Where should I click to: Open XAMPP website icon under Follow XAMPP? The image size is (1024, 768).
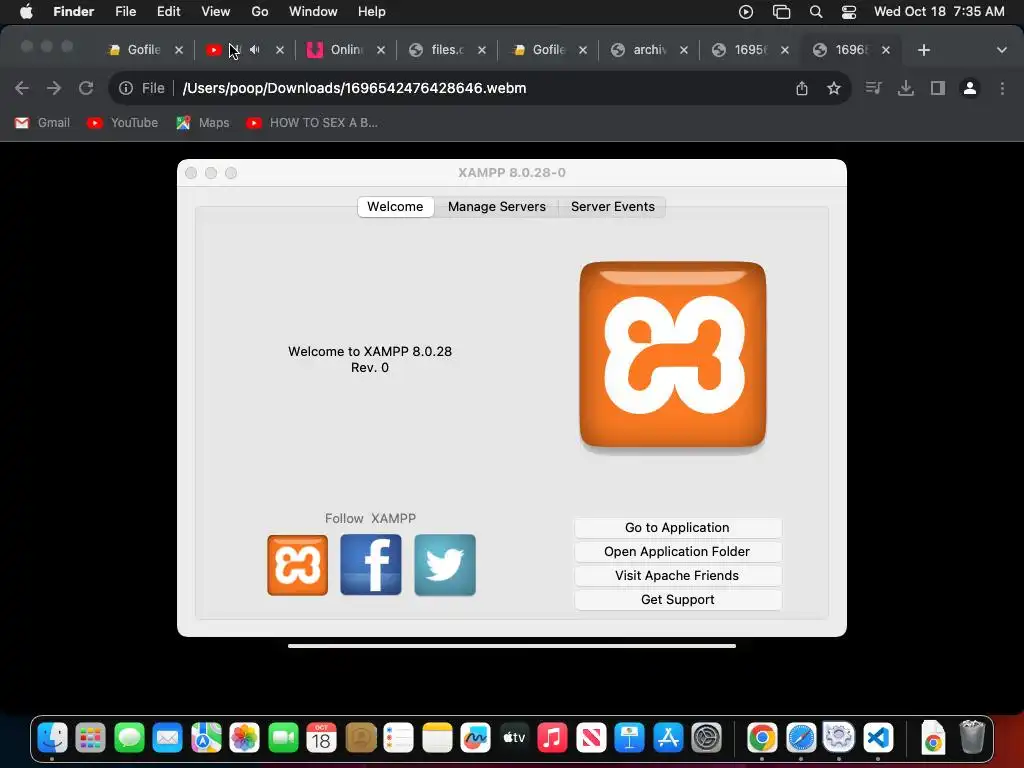pos(298,565)
